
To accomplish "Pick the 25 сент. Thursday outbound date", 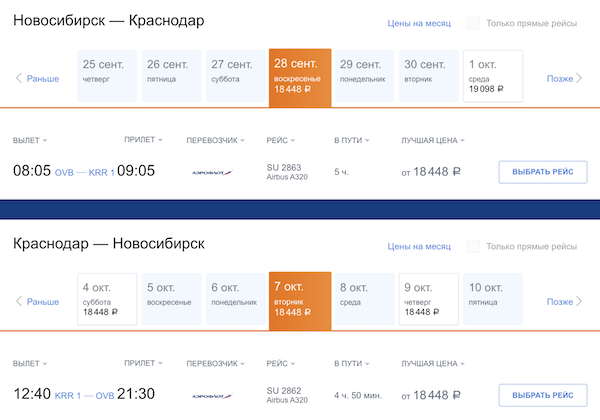I will click(x=105, y=76).
